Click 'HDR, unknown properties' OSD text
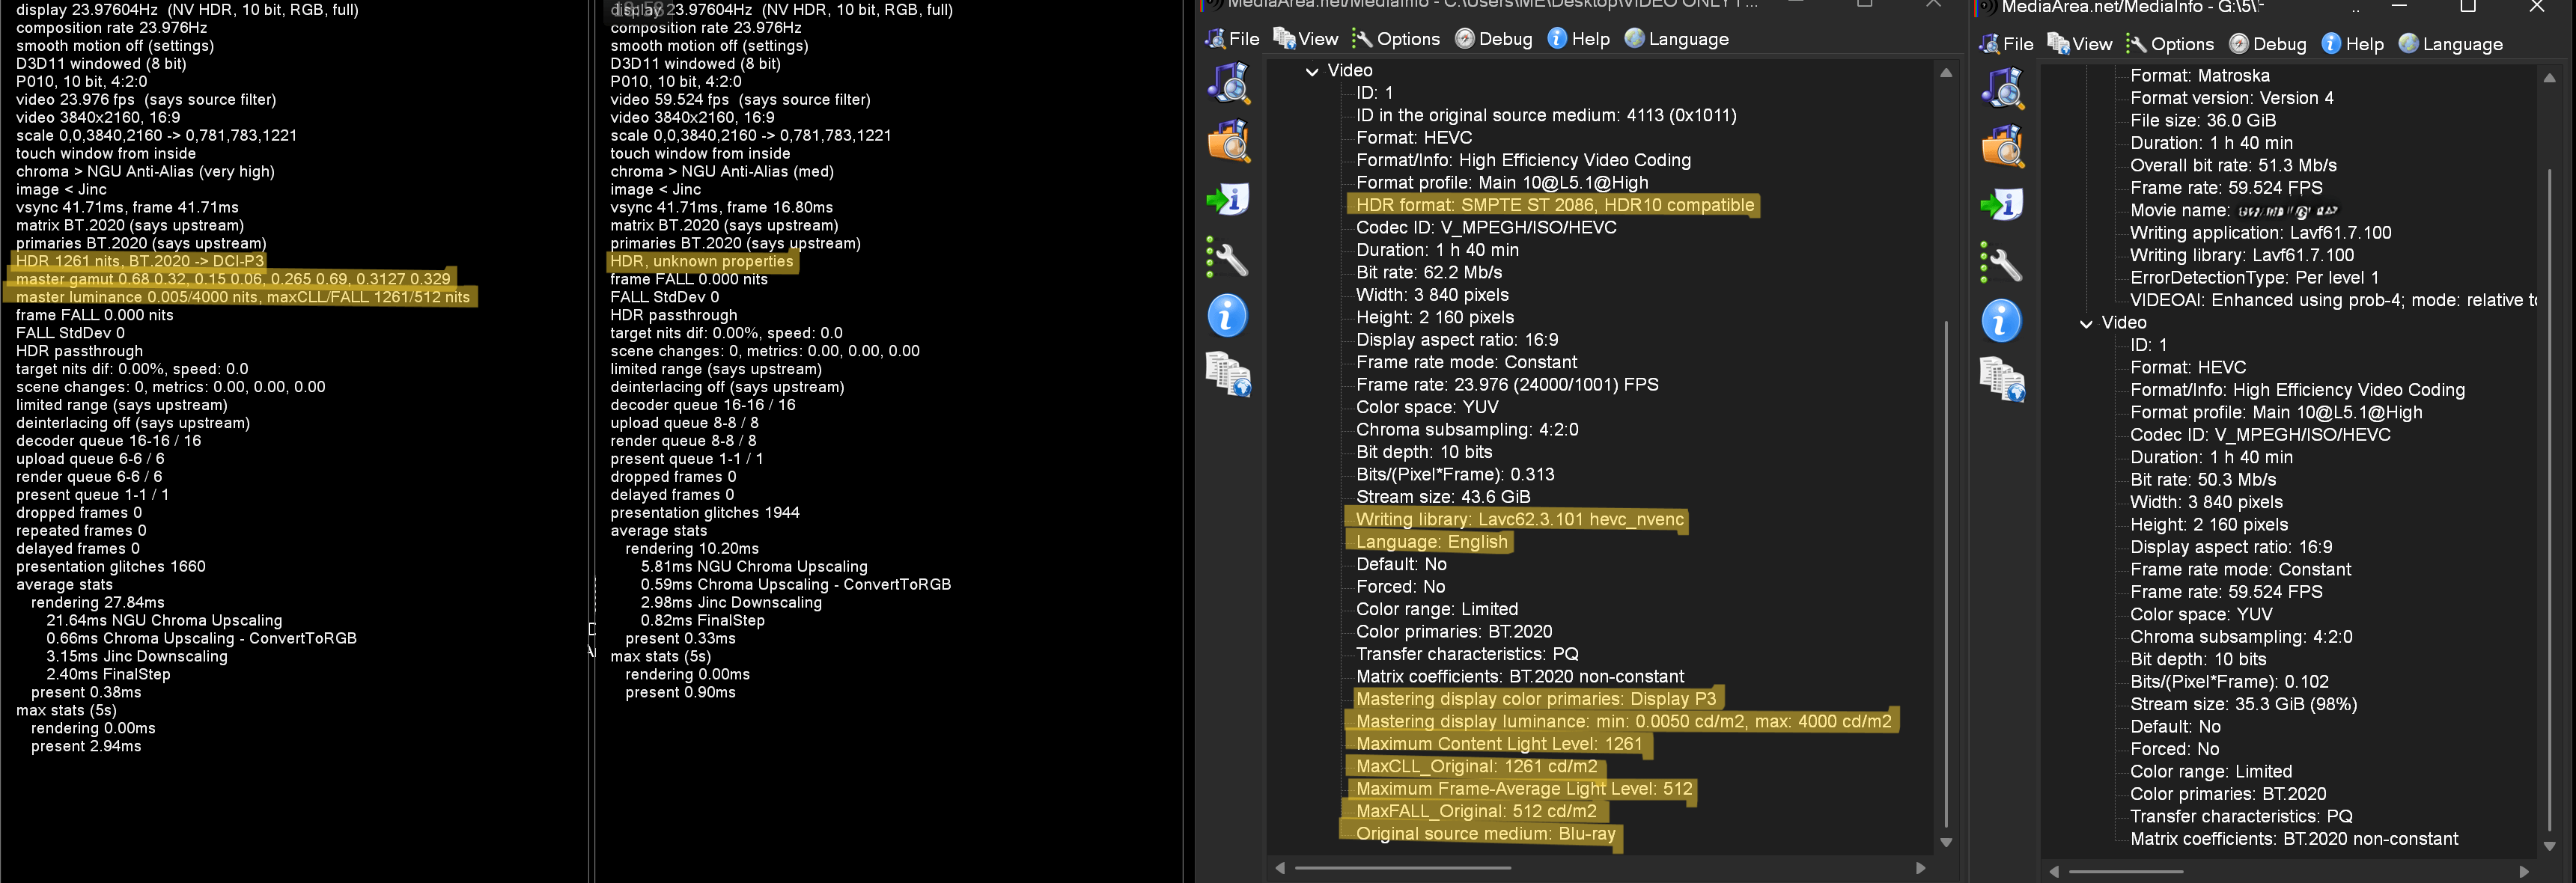Screen dimensions: 2576x883 701,261
